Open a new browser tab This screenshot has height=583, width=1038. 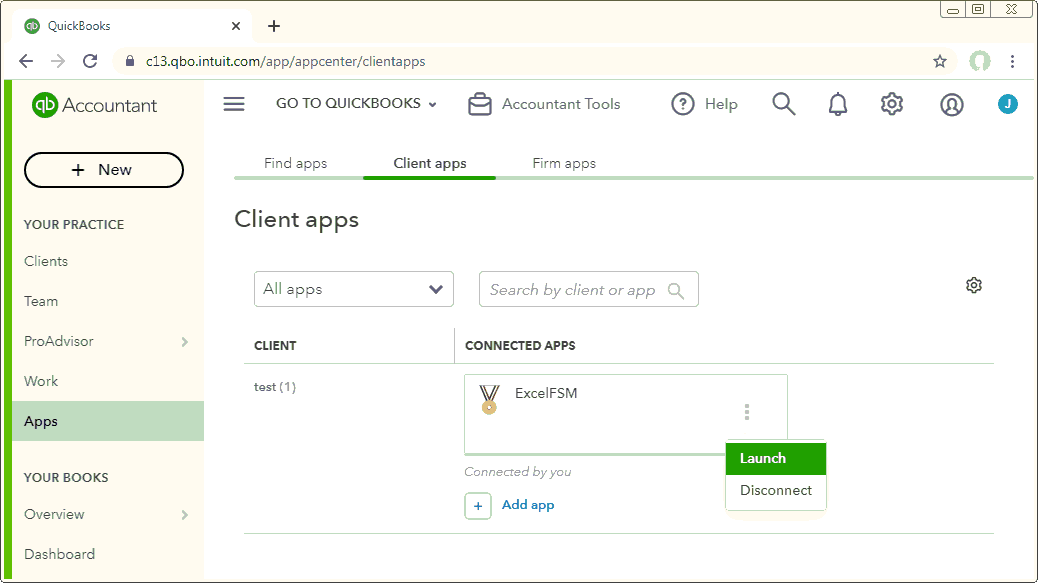[x=274, y=26]
